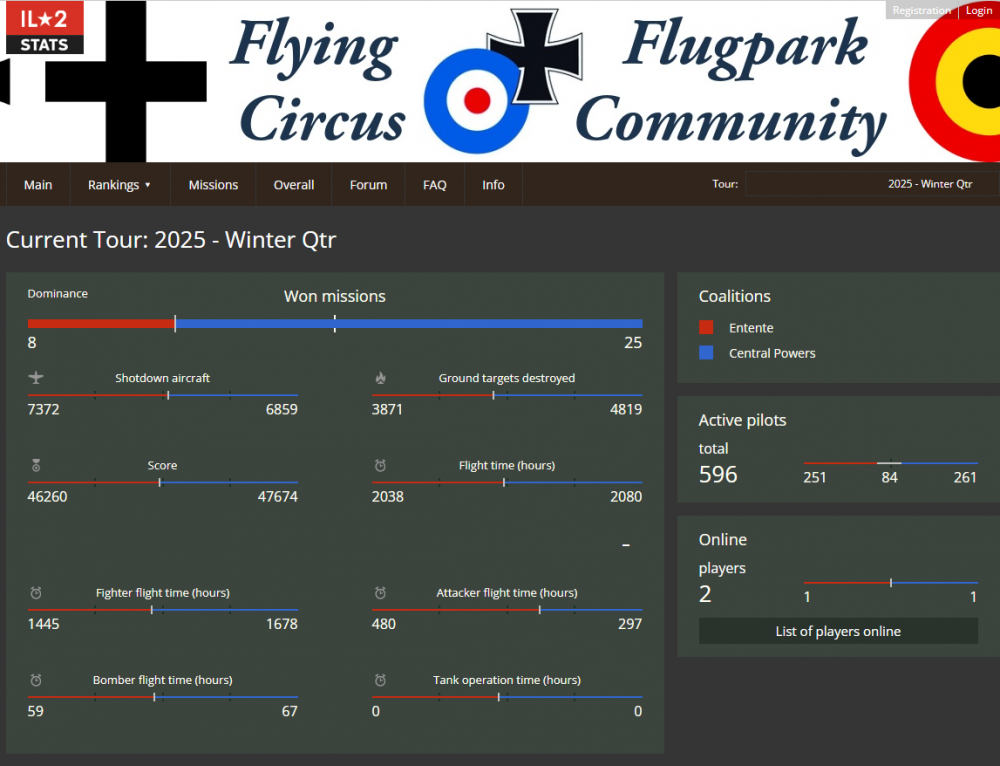Click the attacker flight time value 480
This screenshot has width=1000, height=766.
click(x=384, y=624)
